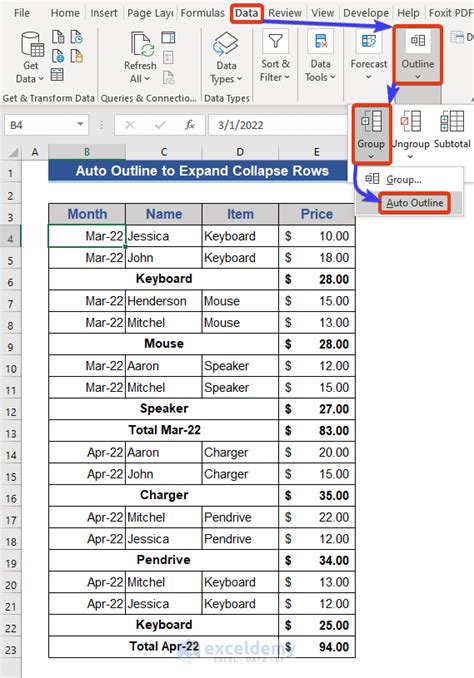
Task: Click the Enter checkmark formula bar icon
Action: [x=160, y=125]
